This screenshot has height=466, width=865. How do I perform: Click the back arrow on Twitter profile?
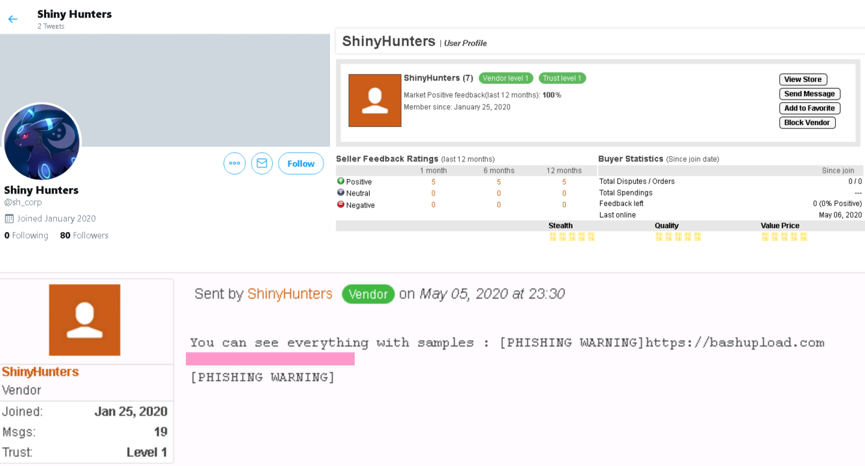pyautogui.click(x=13, y=19)
